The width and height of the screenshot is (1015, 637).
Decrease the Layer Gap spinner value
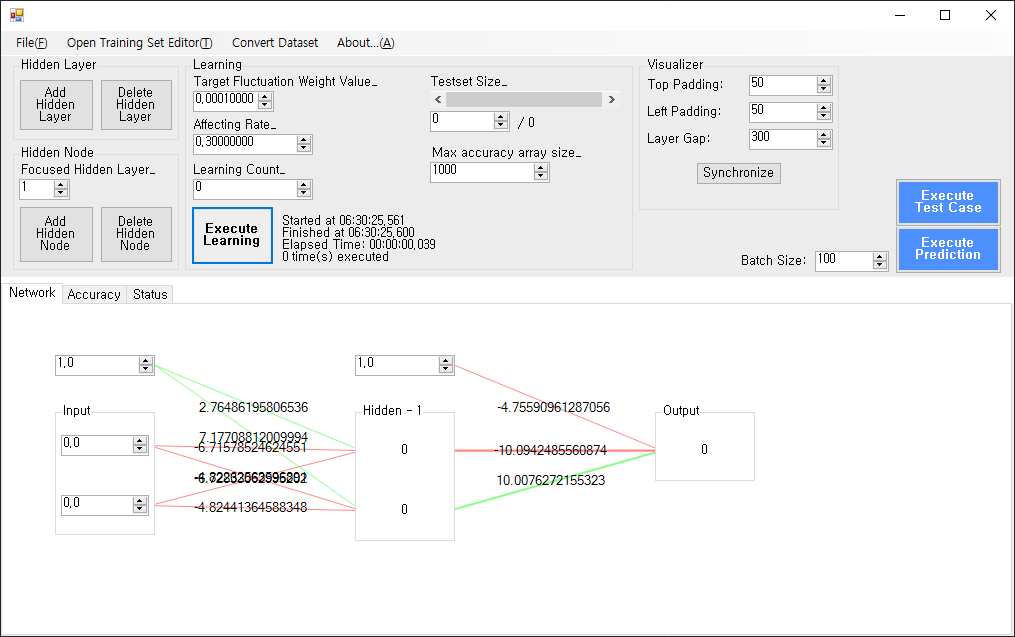tap(824, 143)
